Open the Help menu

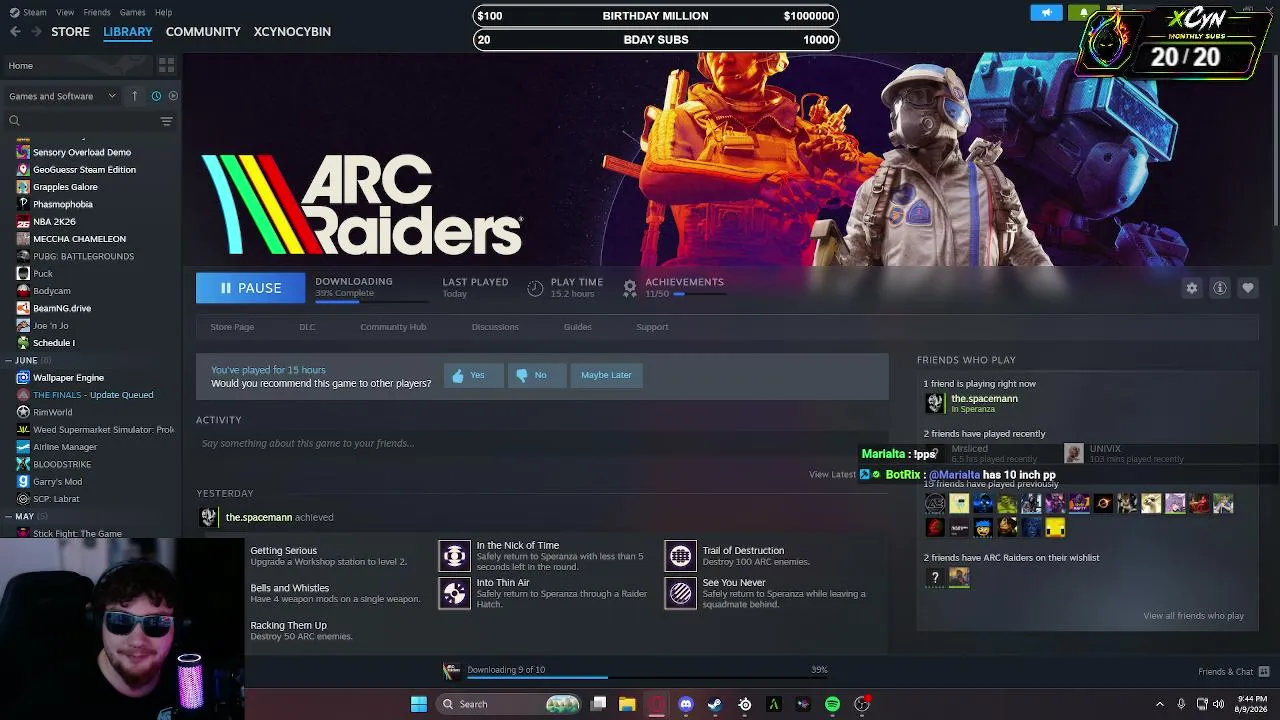[x=163, y=12]
